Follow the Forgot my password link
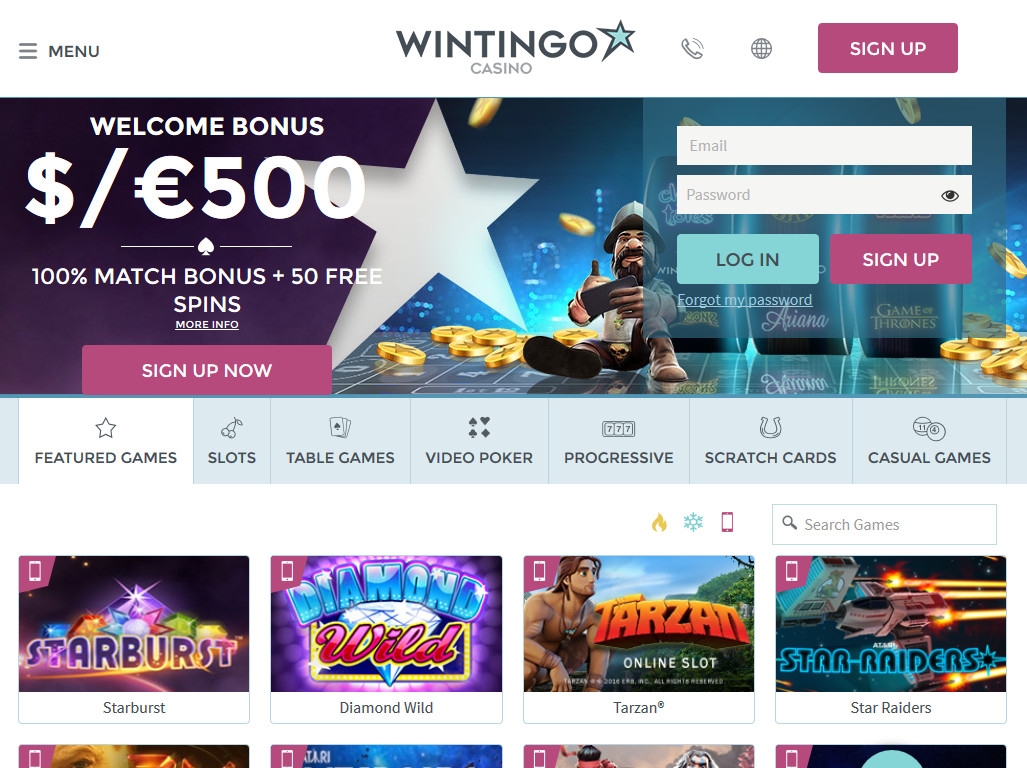Image resolution: width=1027 pixels, height=768 pixels. coord(745,300)
